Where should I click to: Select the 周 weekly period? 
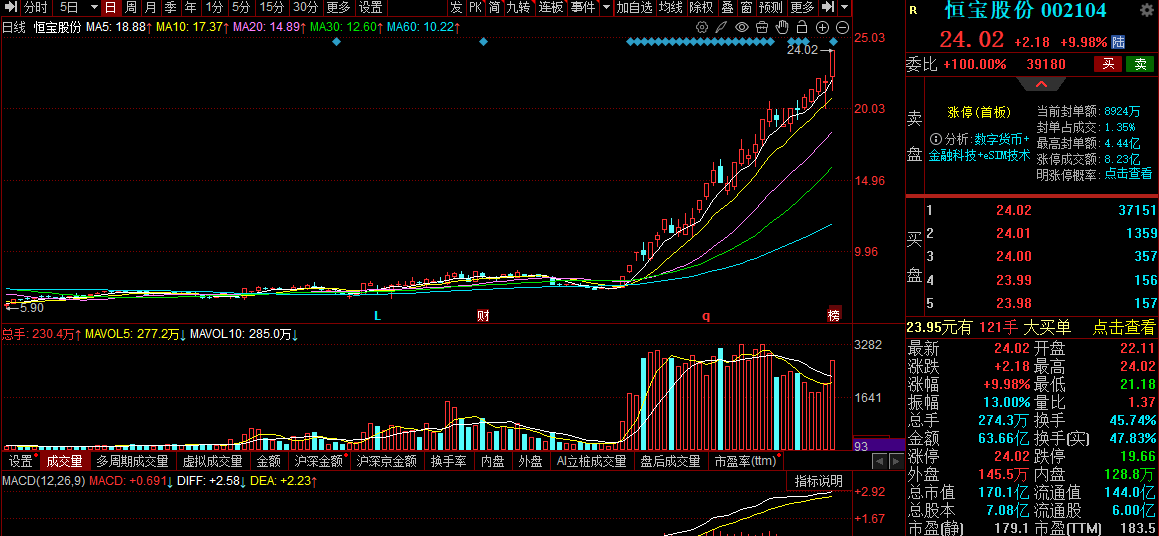point(131,8)
